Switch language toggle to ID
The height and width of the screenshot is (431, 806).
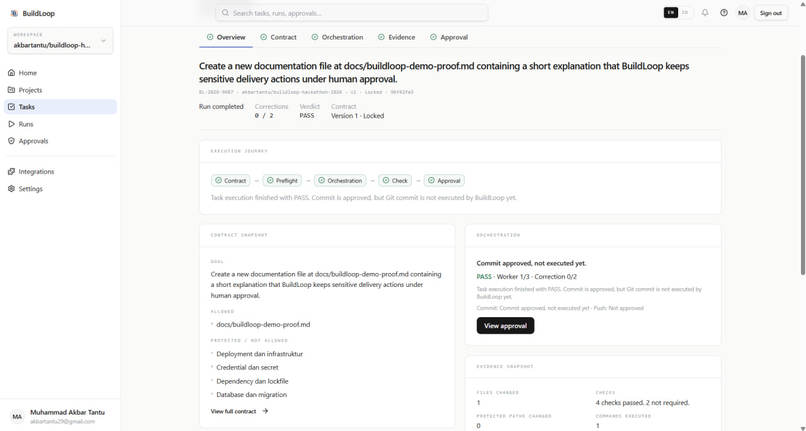(x=685, y=13)
